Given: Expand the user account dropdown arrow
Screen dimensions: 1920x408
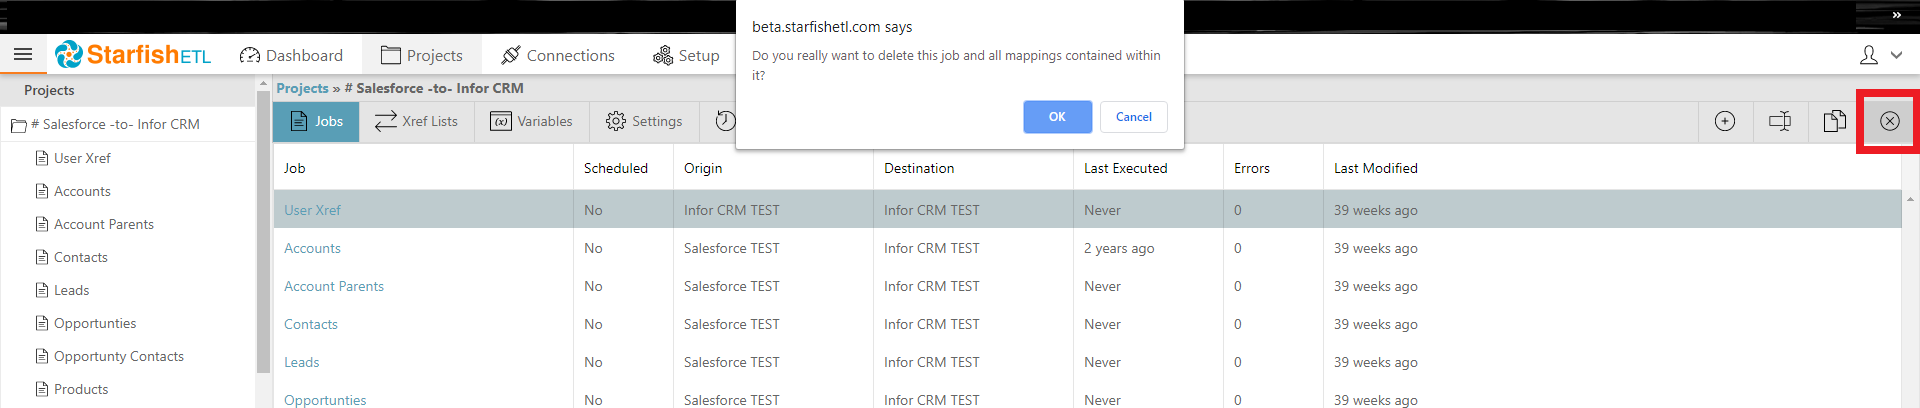Looking at the screenshot, I should (1897, 56).
